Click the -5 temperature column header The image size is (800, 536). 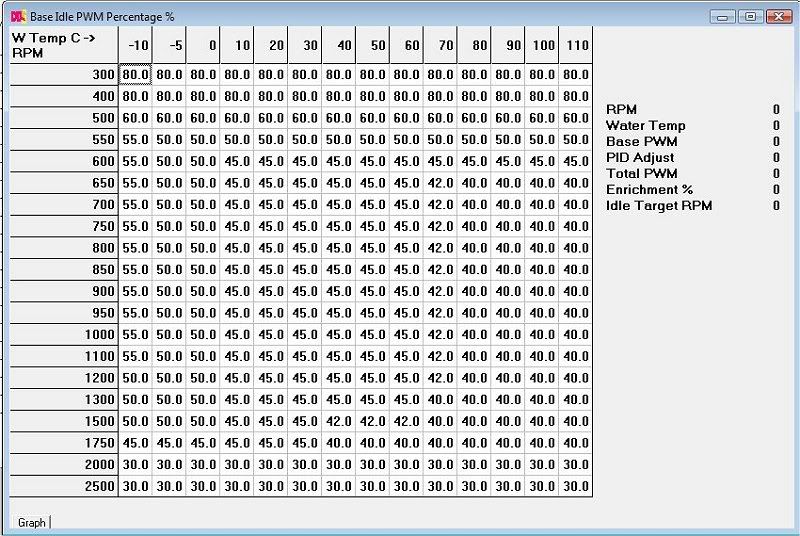pyautogui.click(x=169, y=46)
